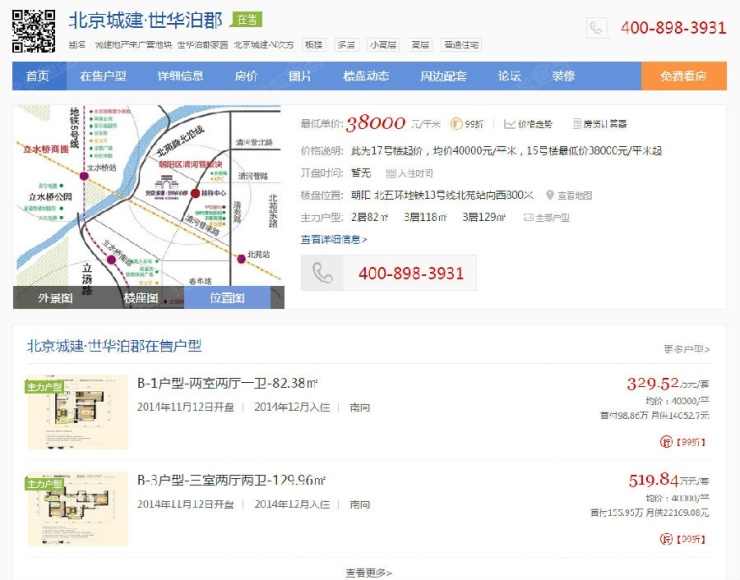Click the 更多户型 link

coord(687,349)
